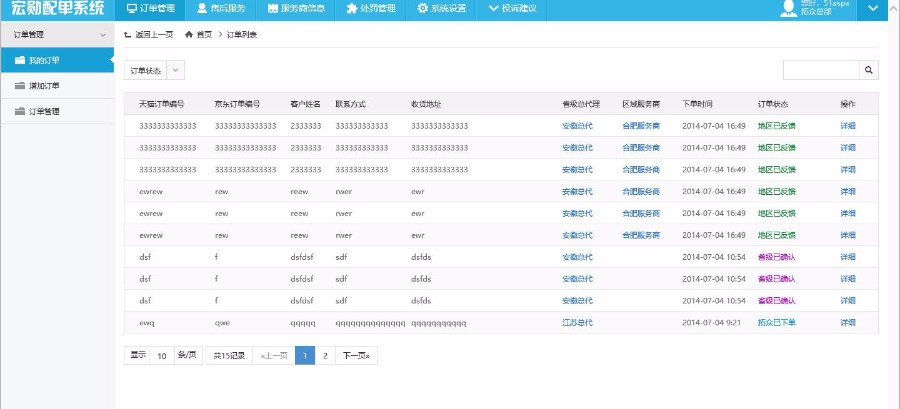The image size is (900, 409).
Task: Collapse the 订单管理 sidebar section header
Action: tap(57, 34)
